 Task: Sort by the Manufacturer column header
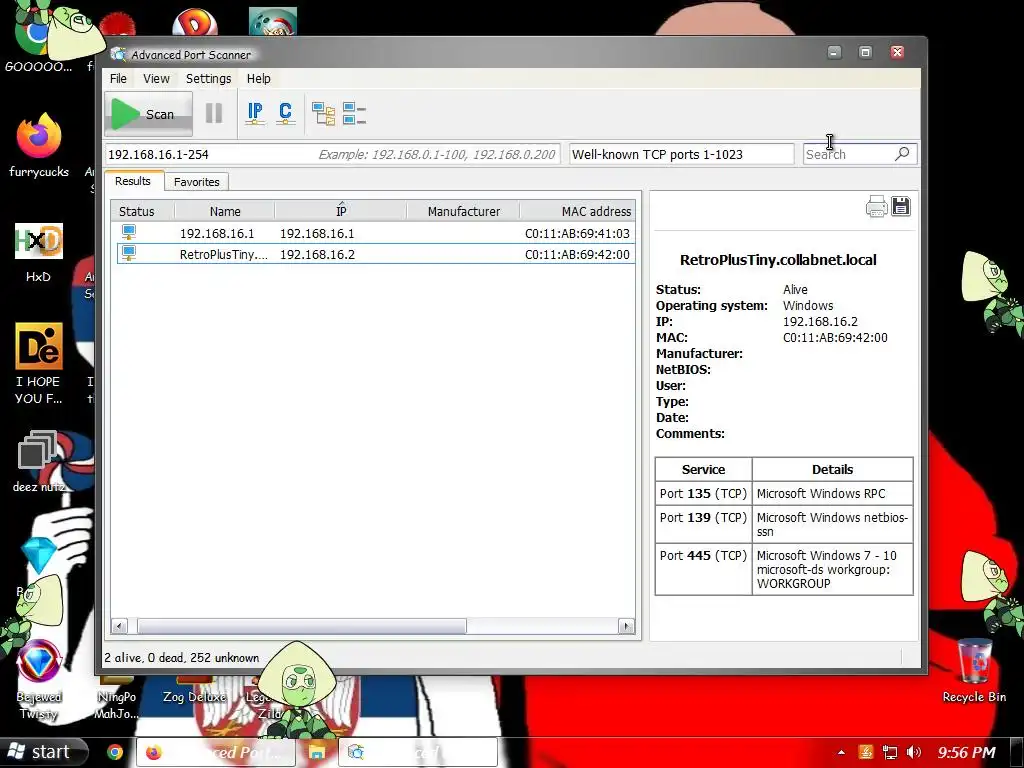464,211
